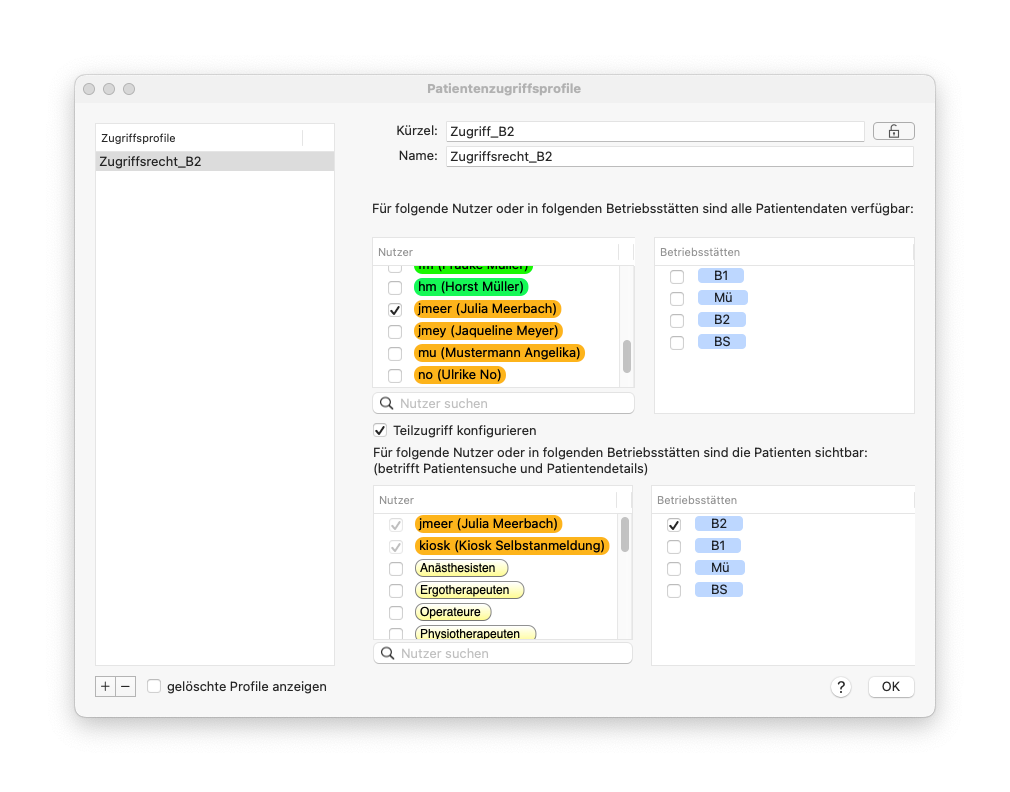Click the magnifier icon in the full-access Nutzer search
This screenshot has height=792, width=1010.
(x=386, y=404)
